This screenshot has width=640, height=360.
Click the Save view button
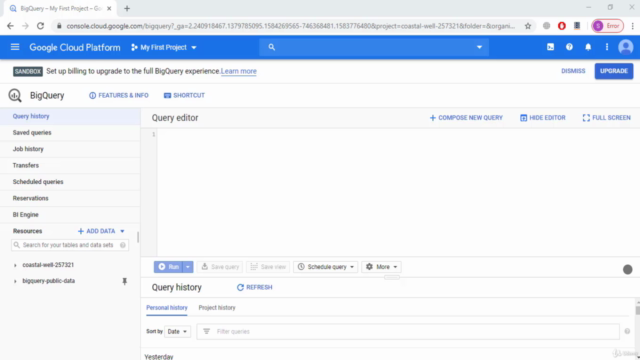[268, 267]
